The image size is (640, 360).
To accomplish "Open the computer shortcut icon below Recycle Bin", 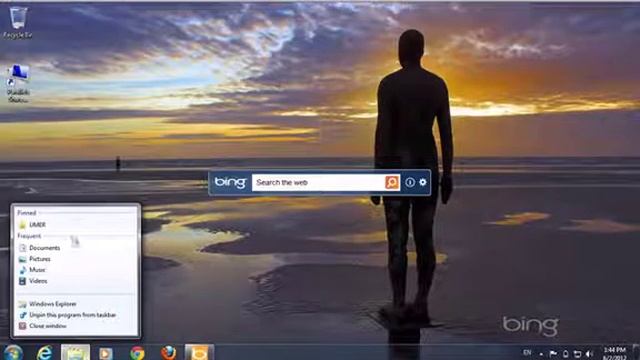I will (x=18, y=84).
